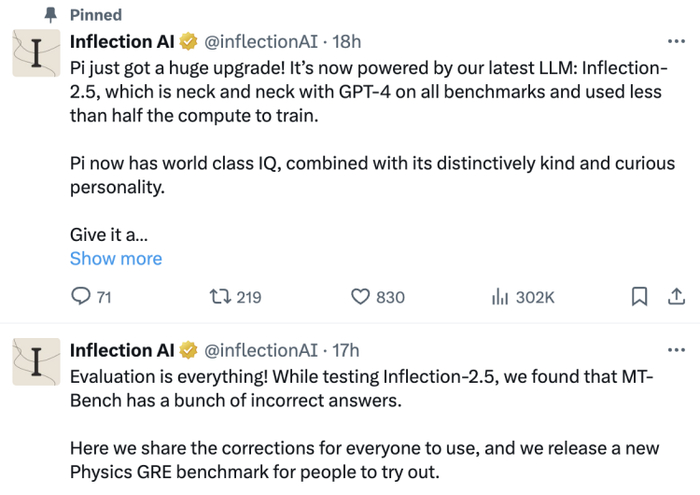Viewport: 700px width, 495px height.
Task: Click the @inflectionAI handle on pinned tweet
Action: [262, 41]
